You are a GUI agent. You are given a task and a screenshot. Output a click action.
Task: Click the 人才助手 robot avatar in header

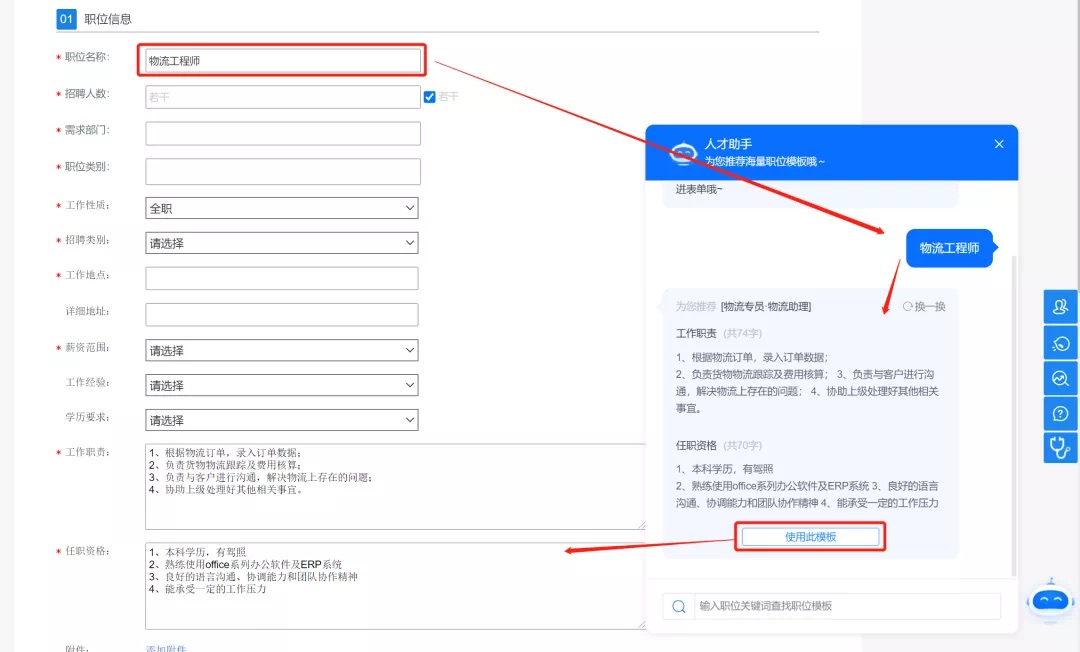(683, 153)
